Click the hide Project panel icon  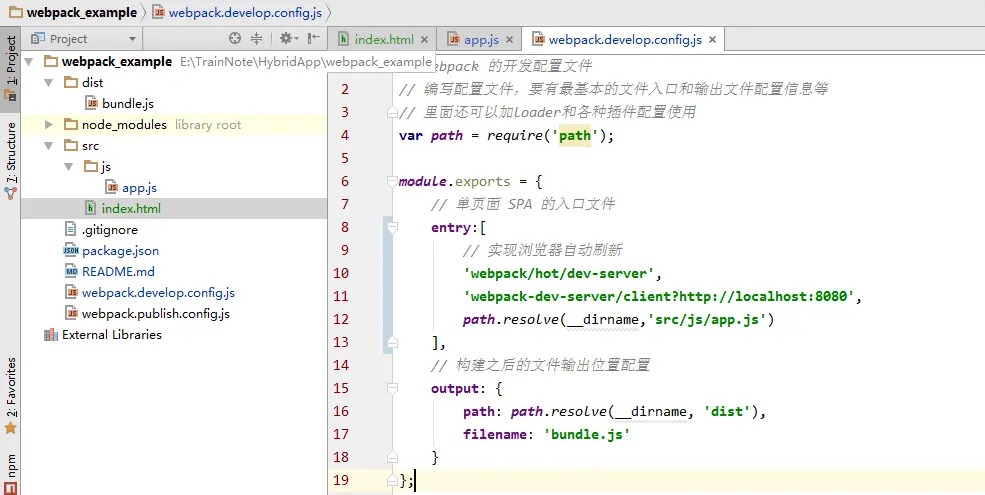point(313,39)
